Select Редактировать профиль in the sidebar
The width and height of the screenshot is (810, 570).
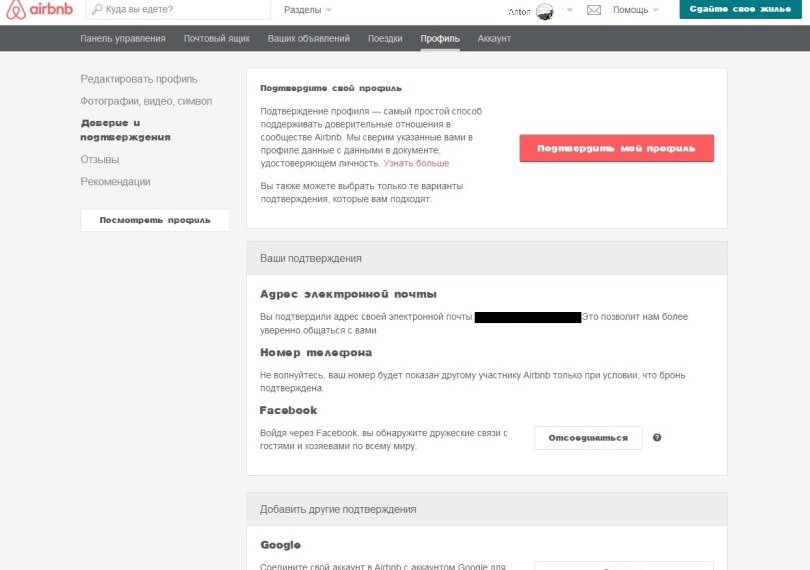point(139,79)
